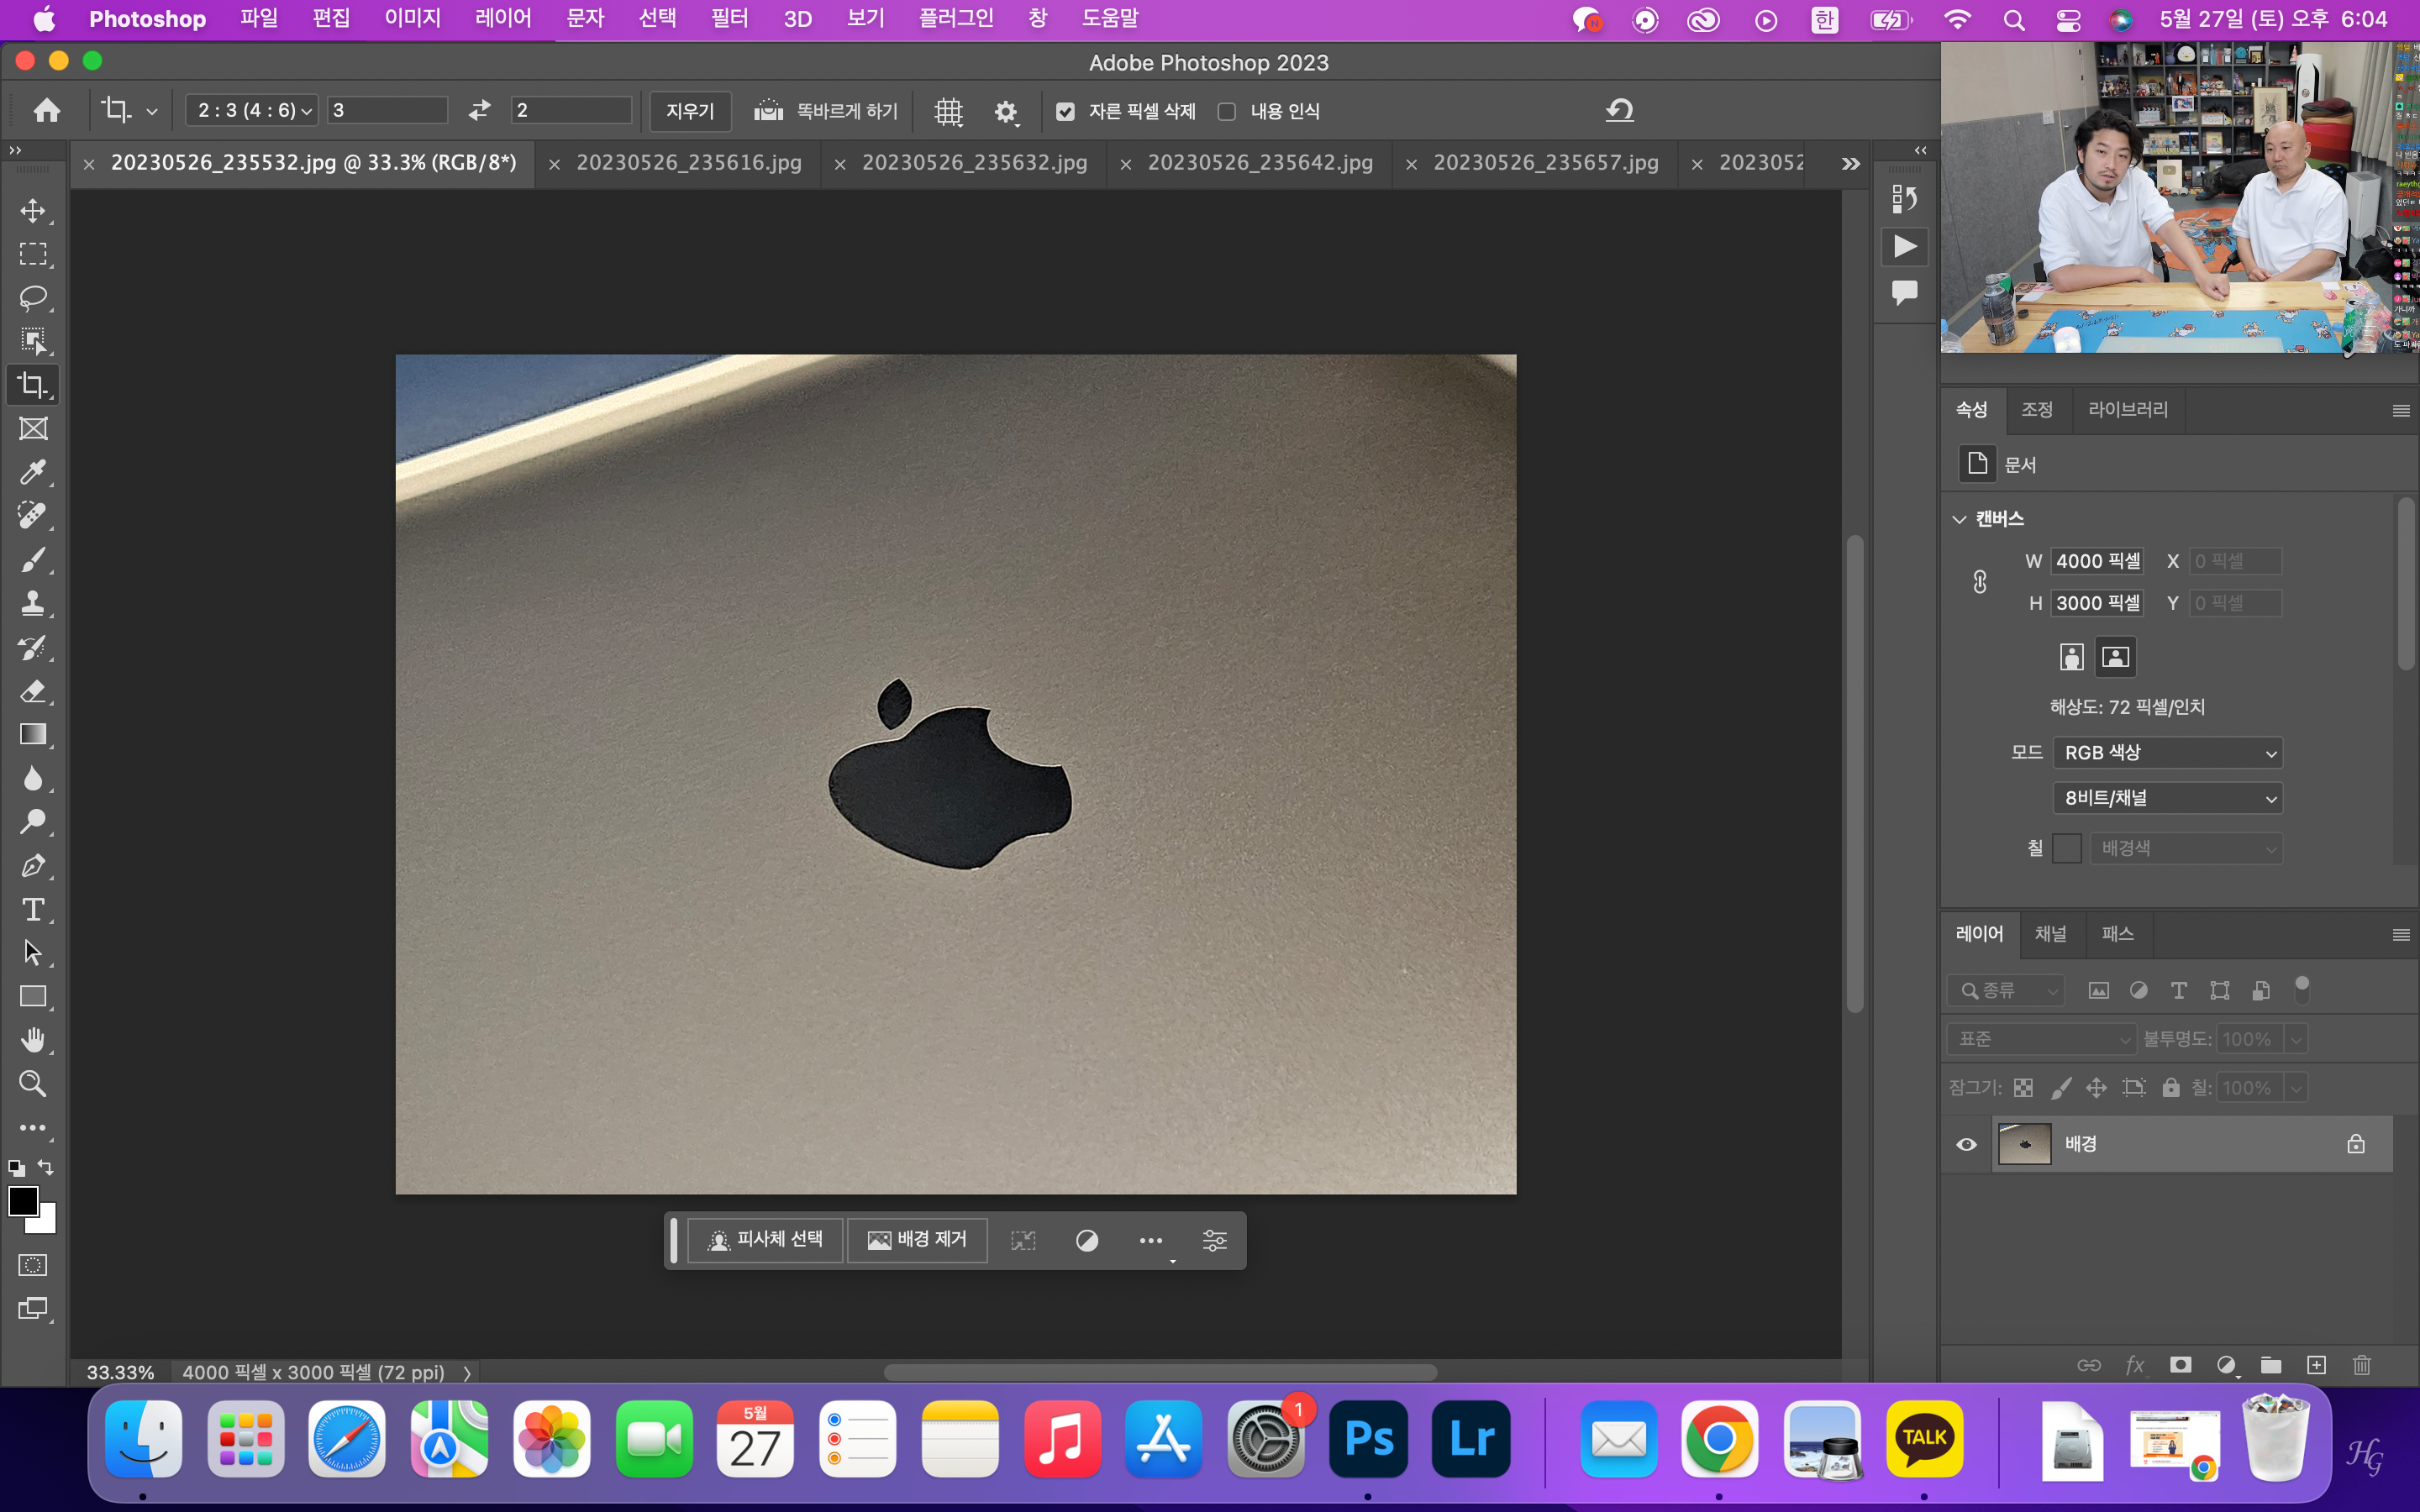Screen dimensions: 2420x1512
Task: Toggle layer visibility for 배경
Action: [x=1965, y=1142]
